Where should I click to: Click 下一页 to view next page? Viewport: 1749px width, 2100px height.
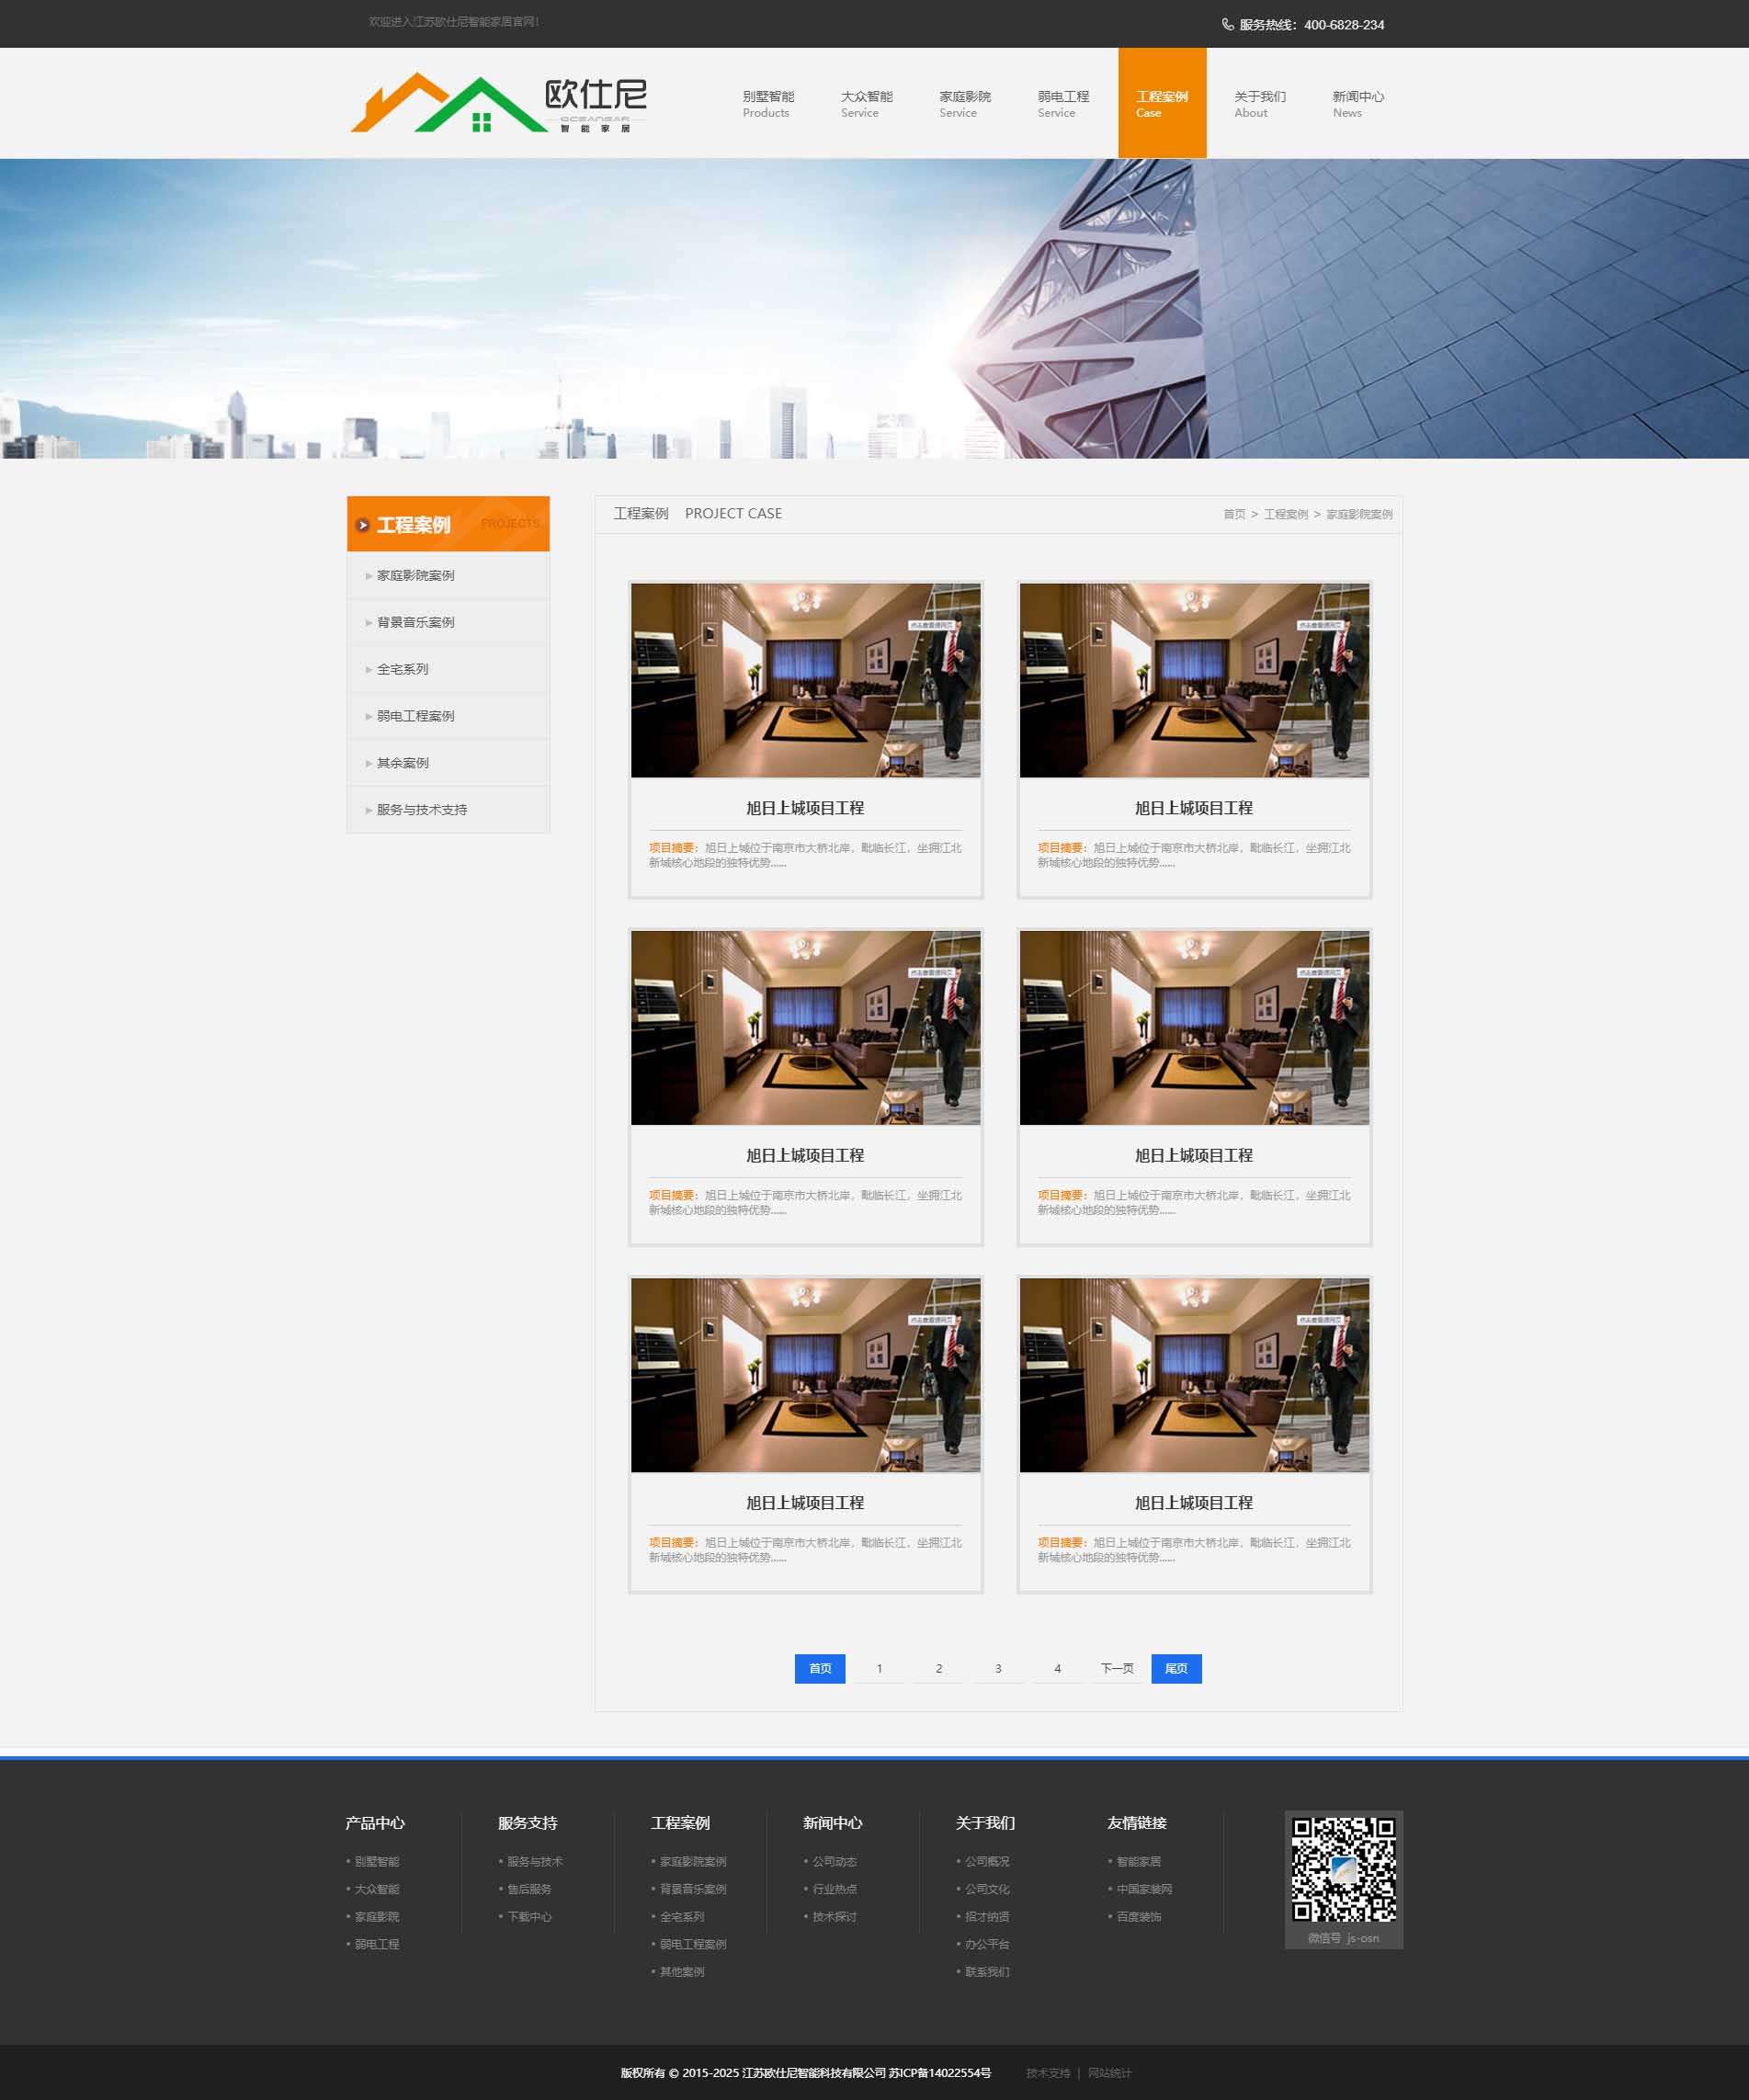tap(1116, 1668)
